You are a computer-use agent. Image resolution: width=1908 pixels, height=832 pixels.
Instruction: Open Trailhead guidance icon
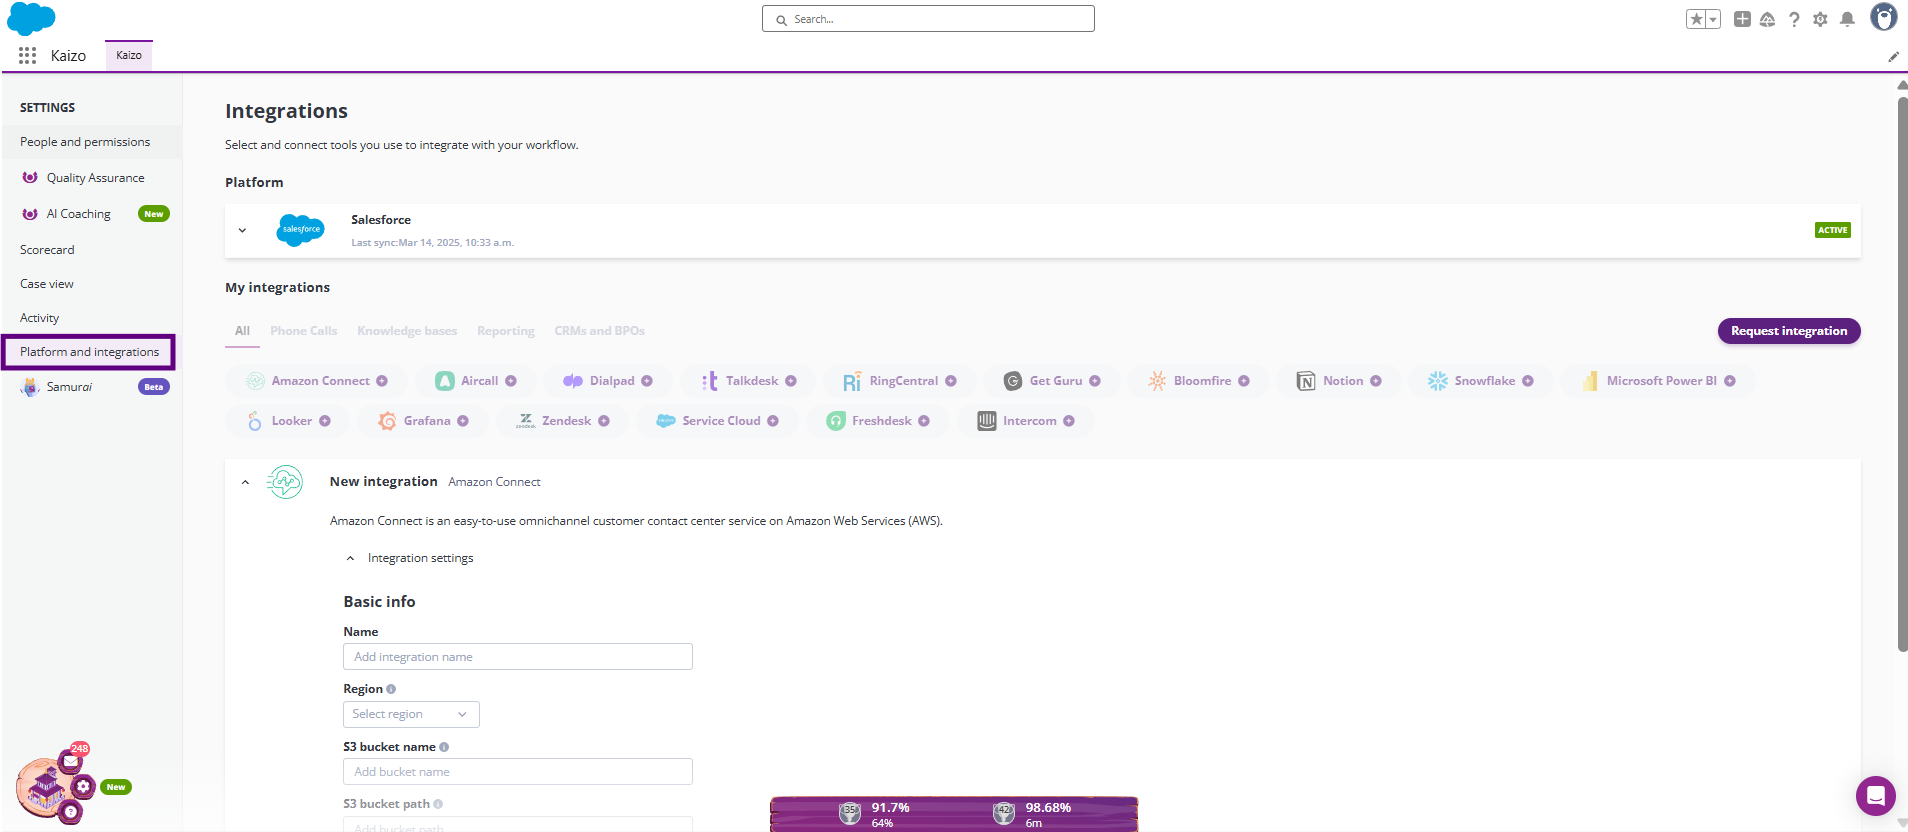click(1767, 19)
